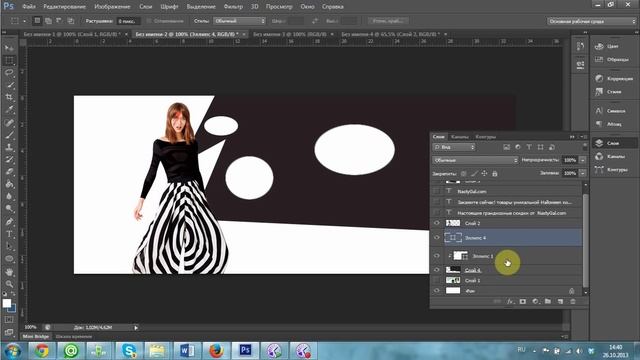
Task: Open Layers panel flyout menu
Action: click(x=584, y=137)
